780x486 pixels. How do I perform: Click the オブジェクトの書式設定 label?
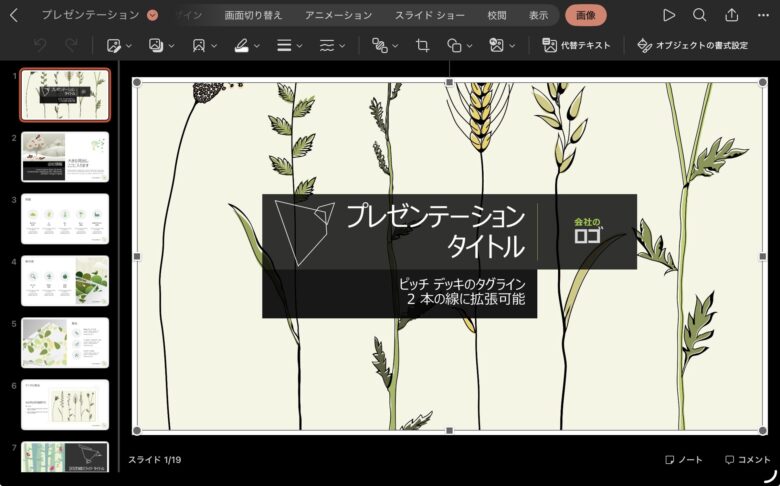[x=701, y=45]
